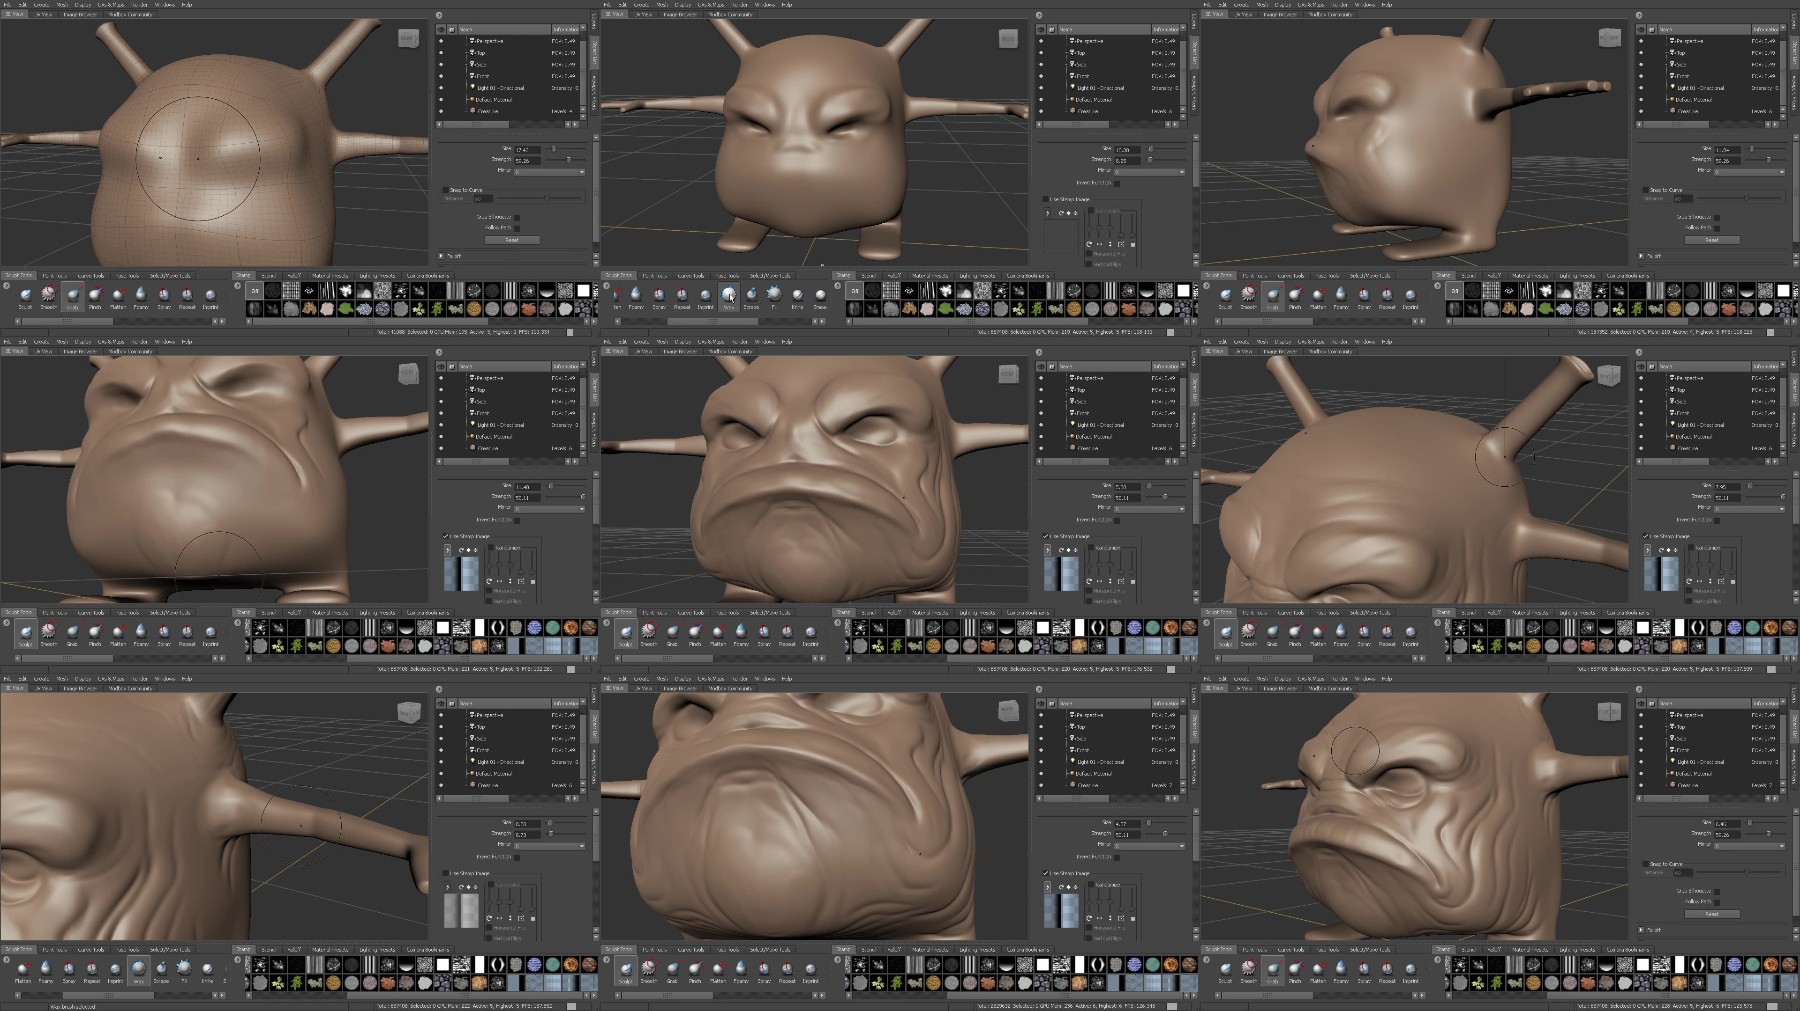Image resolution: width=1800 pixels, height=1011 pixels.
Task: Select the Grab tool in the top-left frame
Action: tap(72, 297)
